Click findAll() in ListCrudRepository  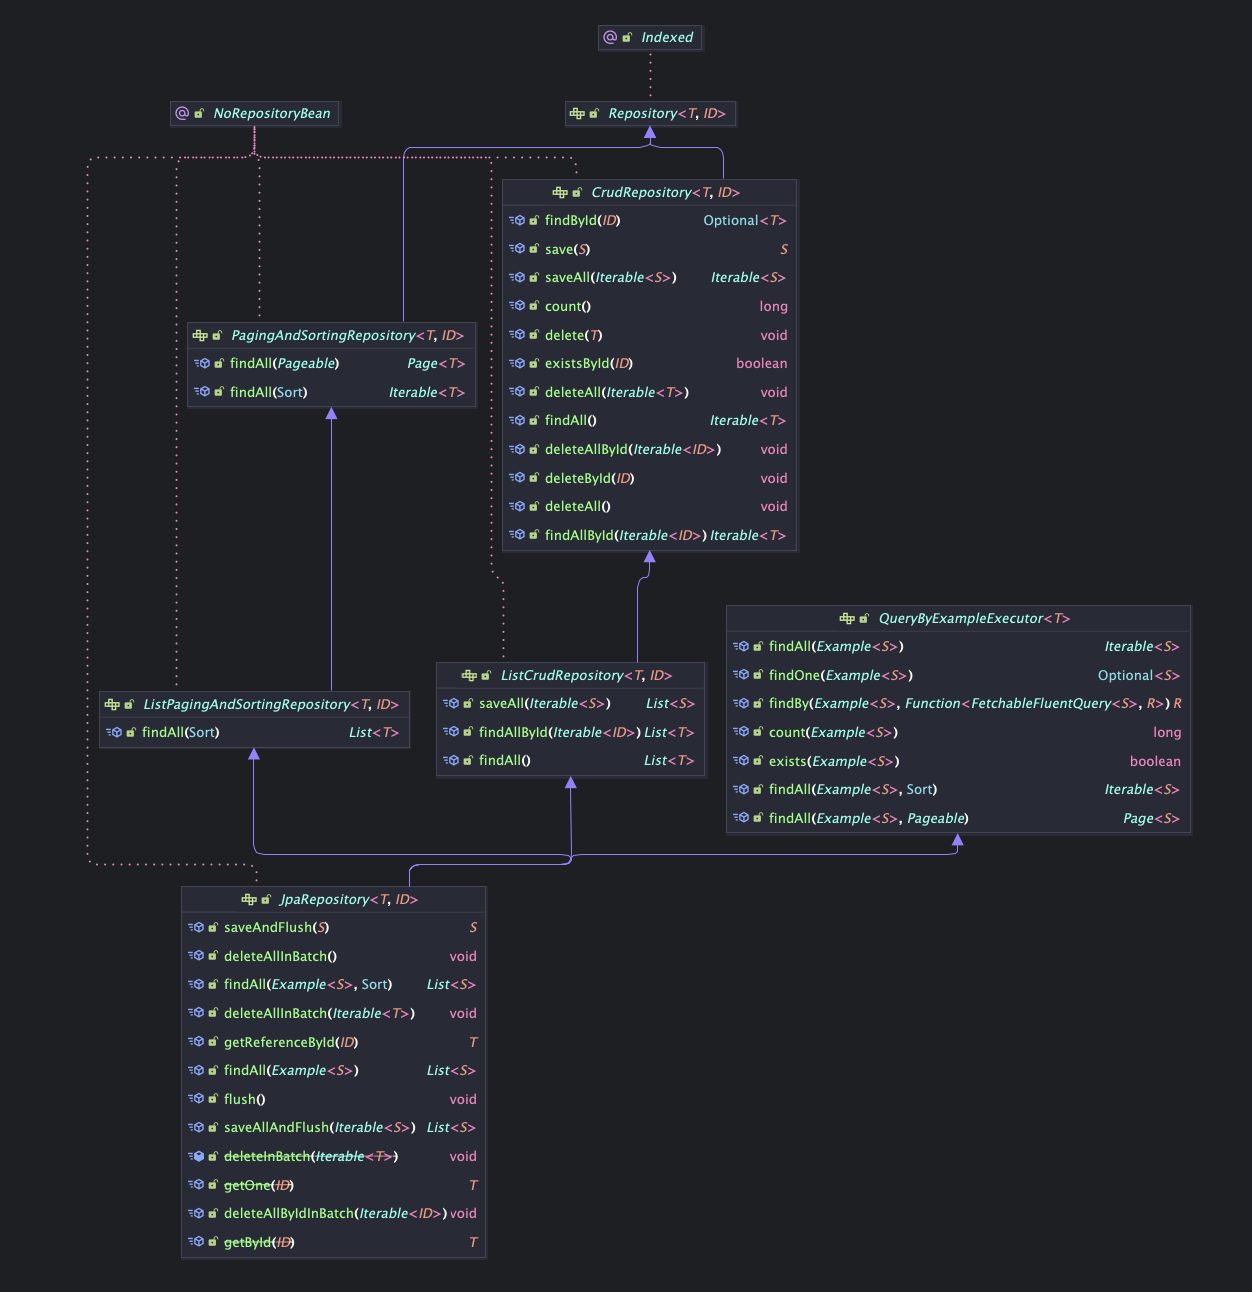tap(570, 760)
